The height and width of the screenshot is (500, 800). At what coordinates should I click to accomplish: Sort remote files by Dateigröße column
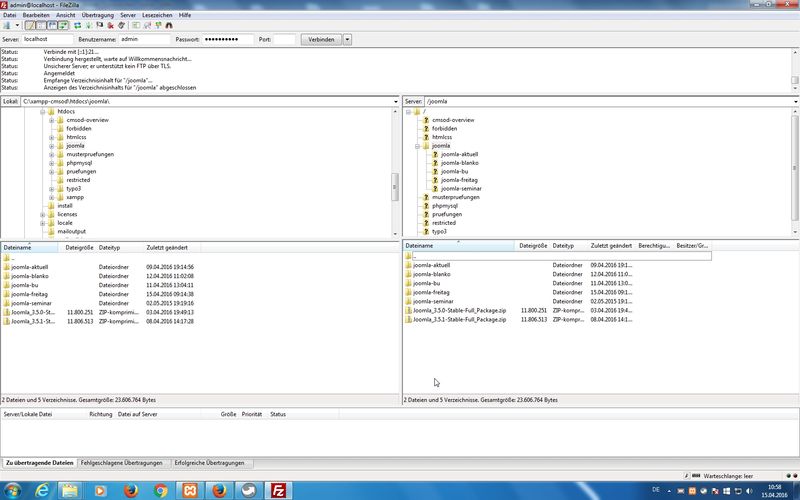click(x=533, y=245)
